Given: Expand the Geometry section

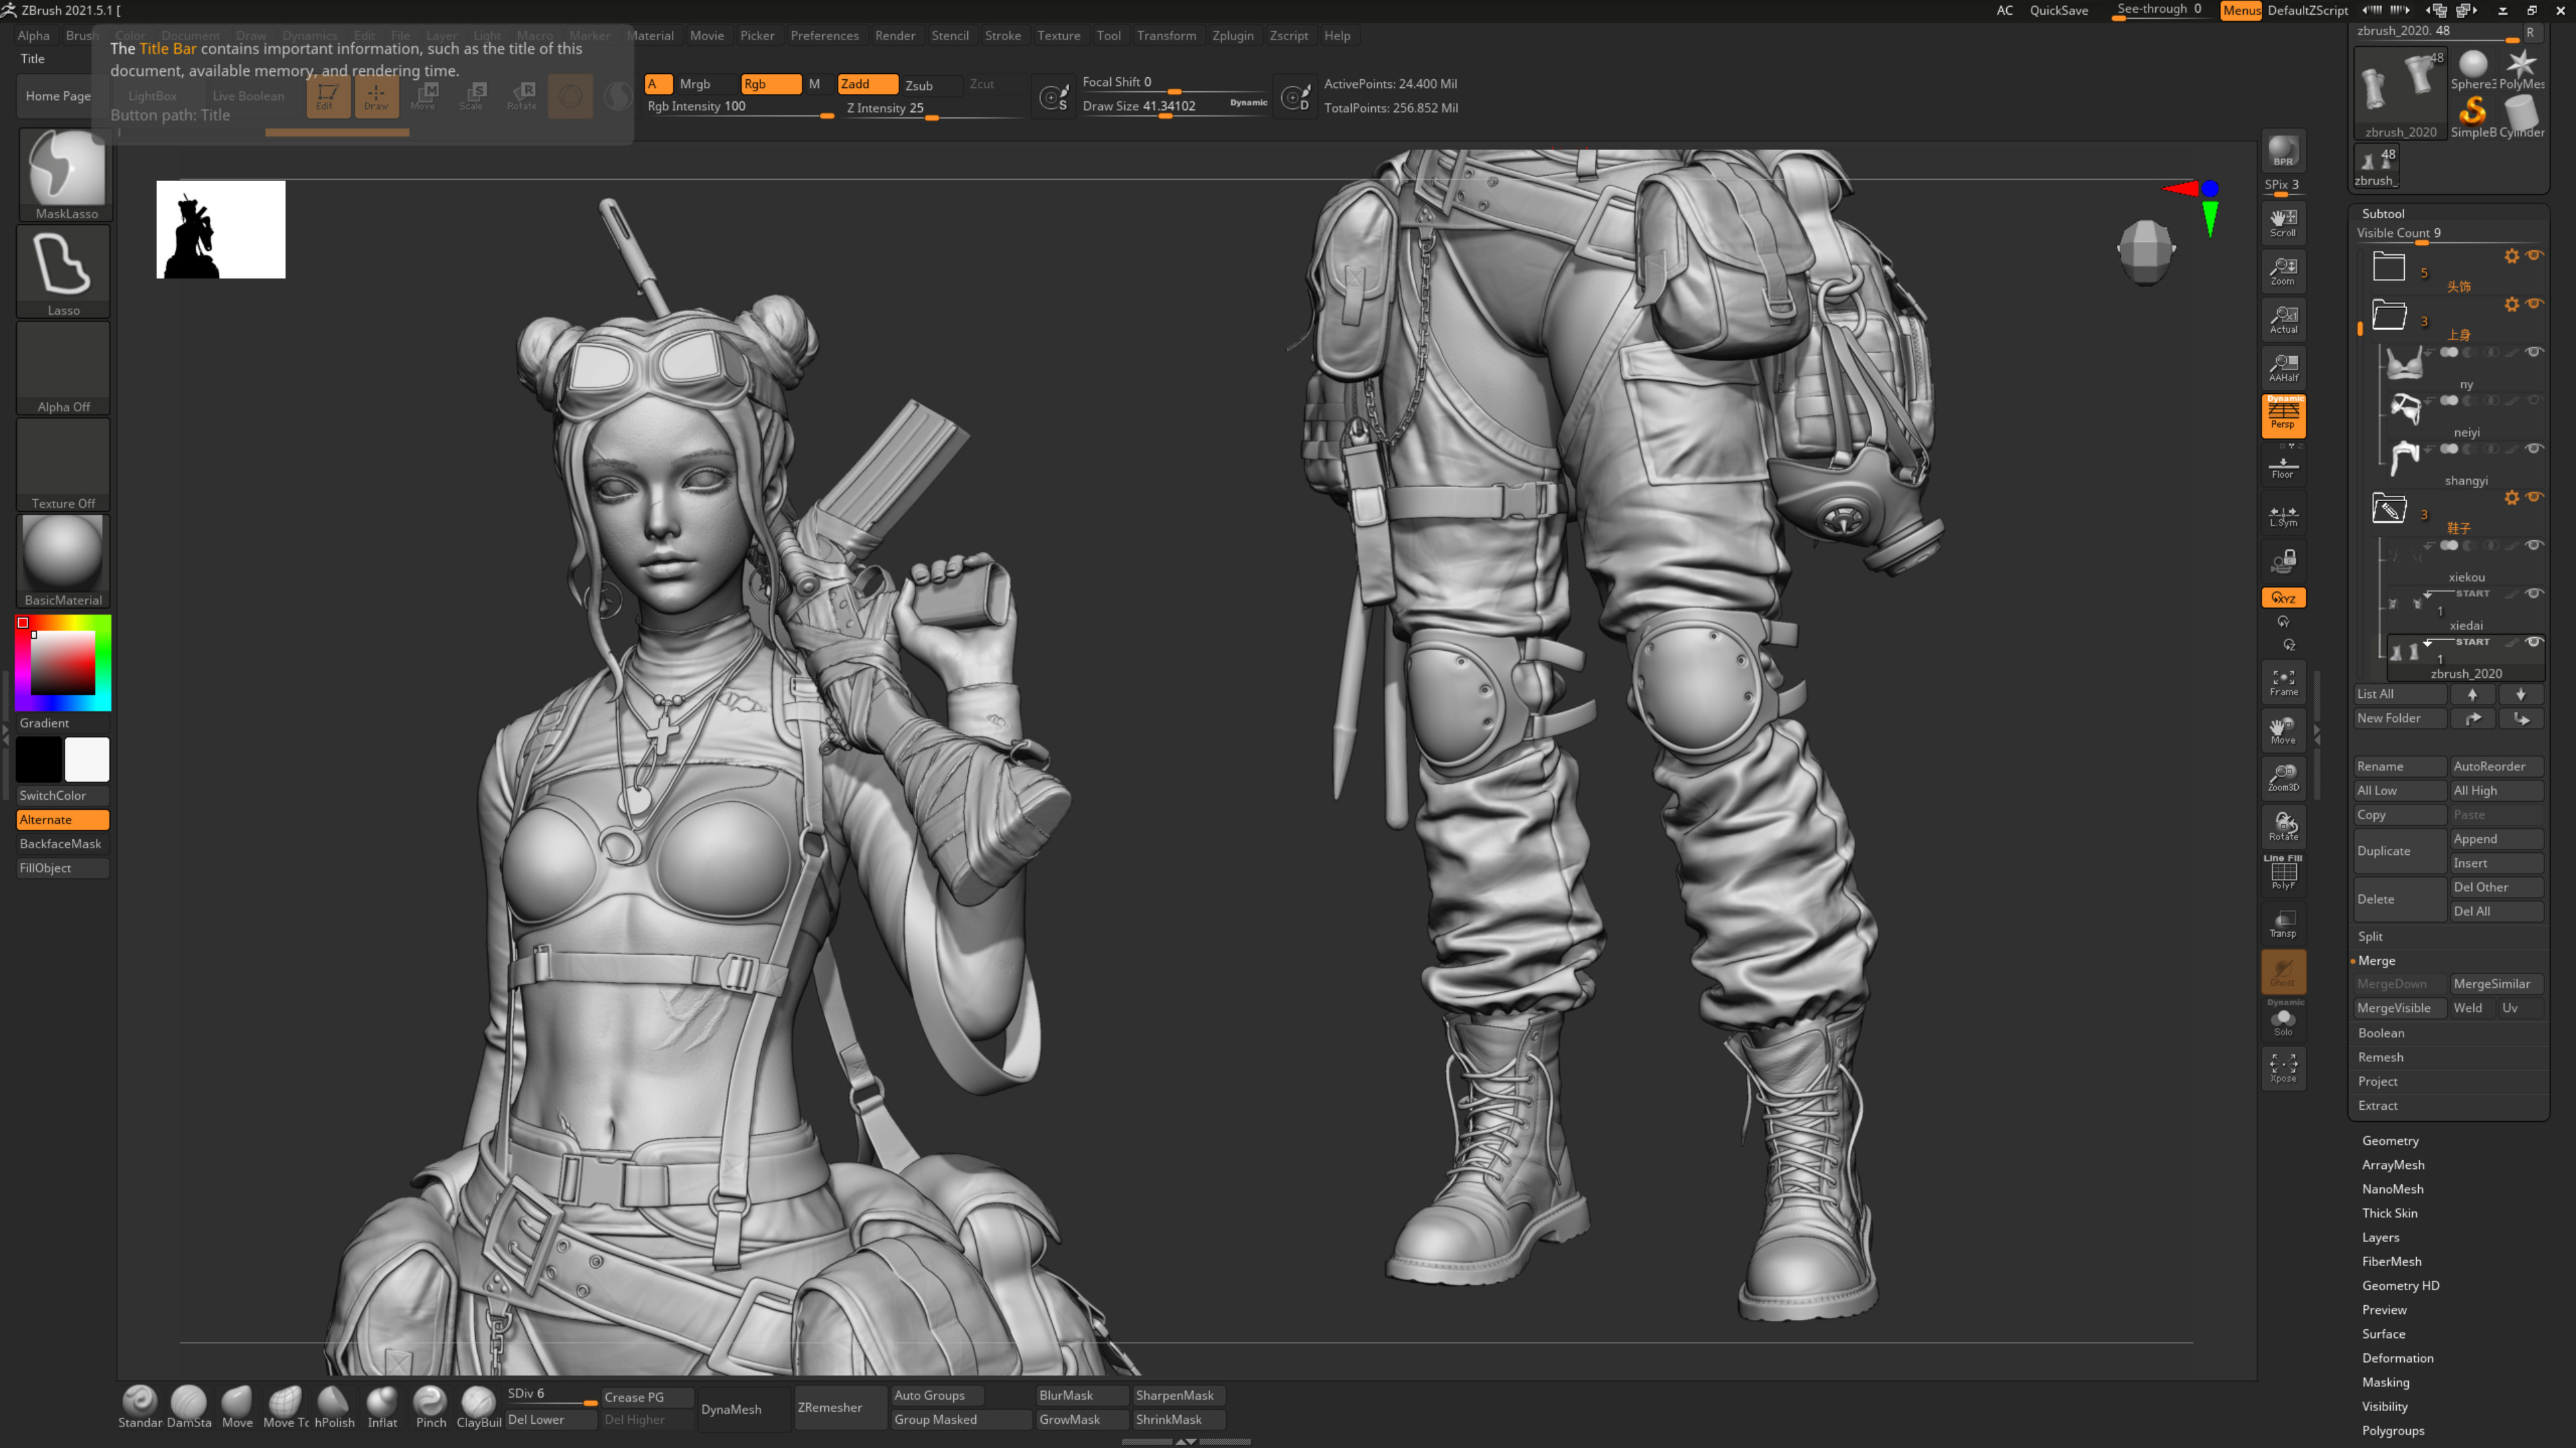Looking at the screenshot, I should 2390,1140.
